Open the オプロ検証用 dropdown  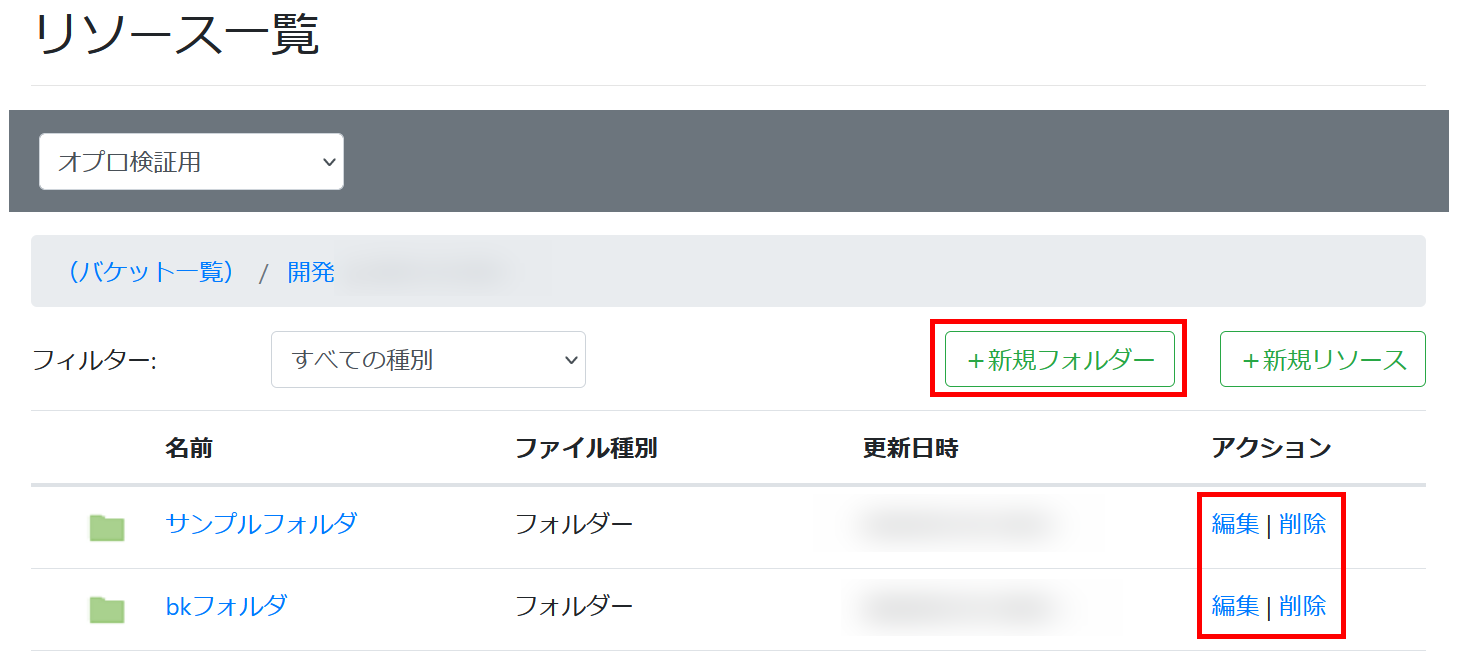[x=191, y=162]
